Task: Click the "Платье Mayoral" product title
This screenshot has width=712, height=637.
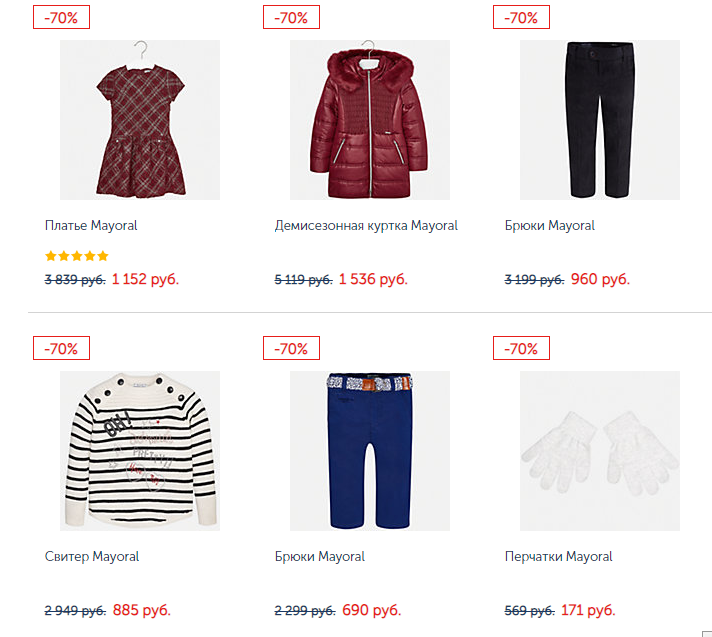Action: [91, 226]
